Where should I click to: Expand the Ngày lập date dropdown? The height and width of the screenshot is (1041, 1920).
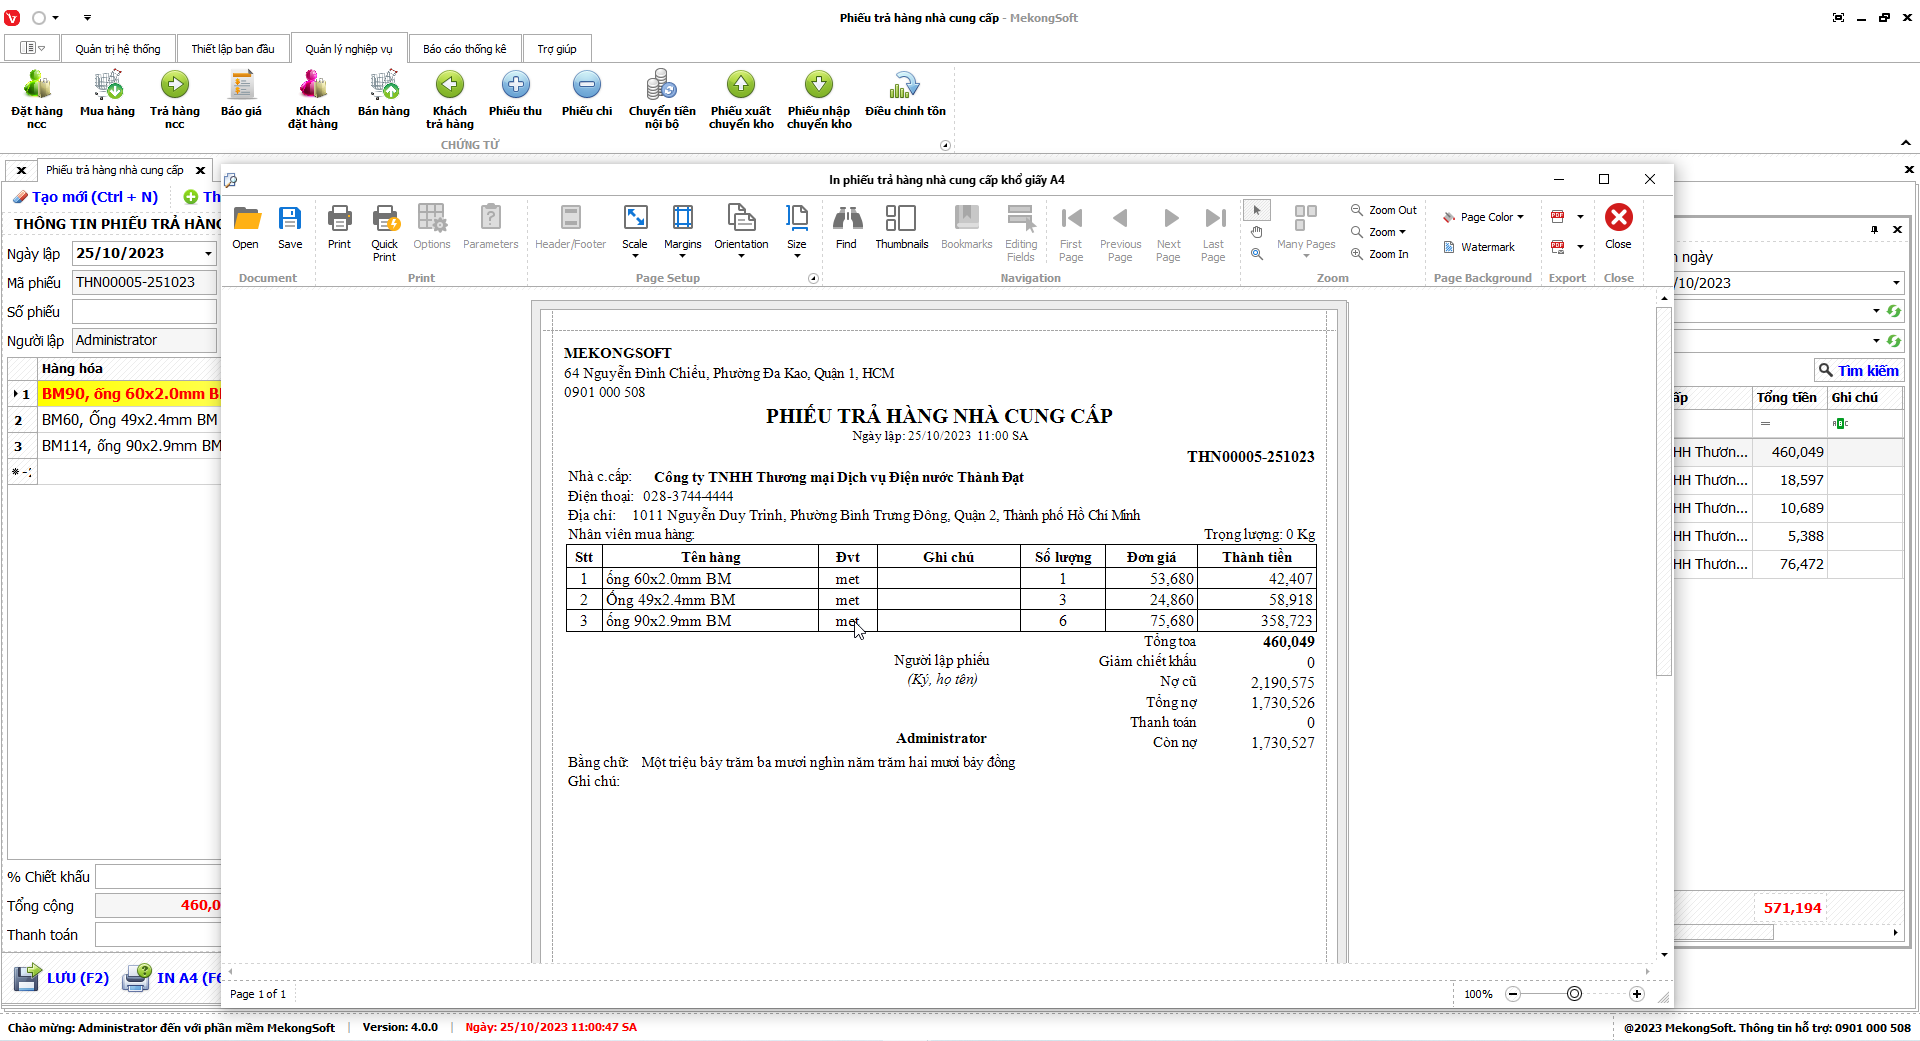[208, 254]
